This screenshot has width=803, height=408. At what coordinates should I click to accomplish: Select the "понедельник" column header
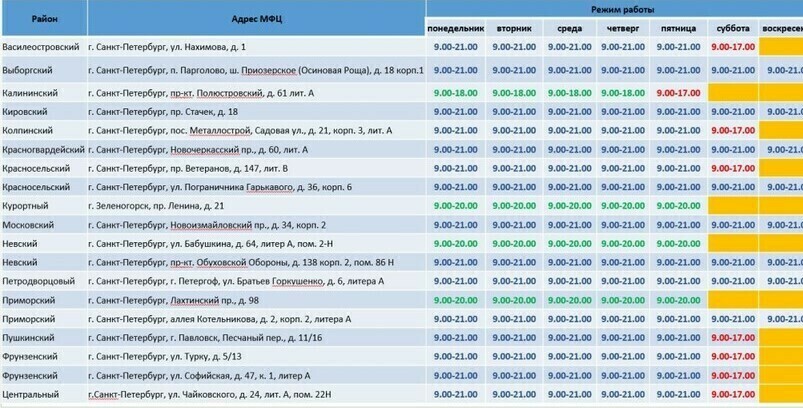(x=455, y=28)
